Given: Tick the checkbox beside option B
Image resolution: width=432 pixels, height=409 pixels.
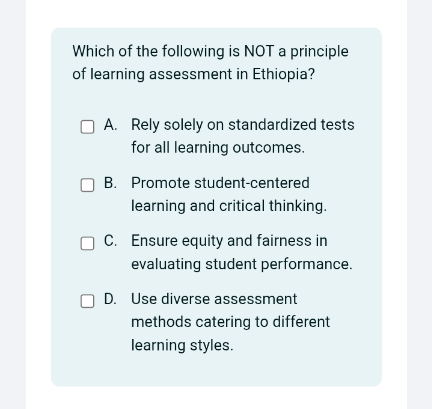Looking at the screenshot, I should tap(87, 185).
